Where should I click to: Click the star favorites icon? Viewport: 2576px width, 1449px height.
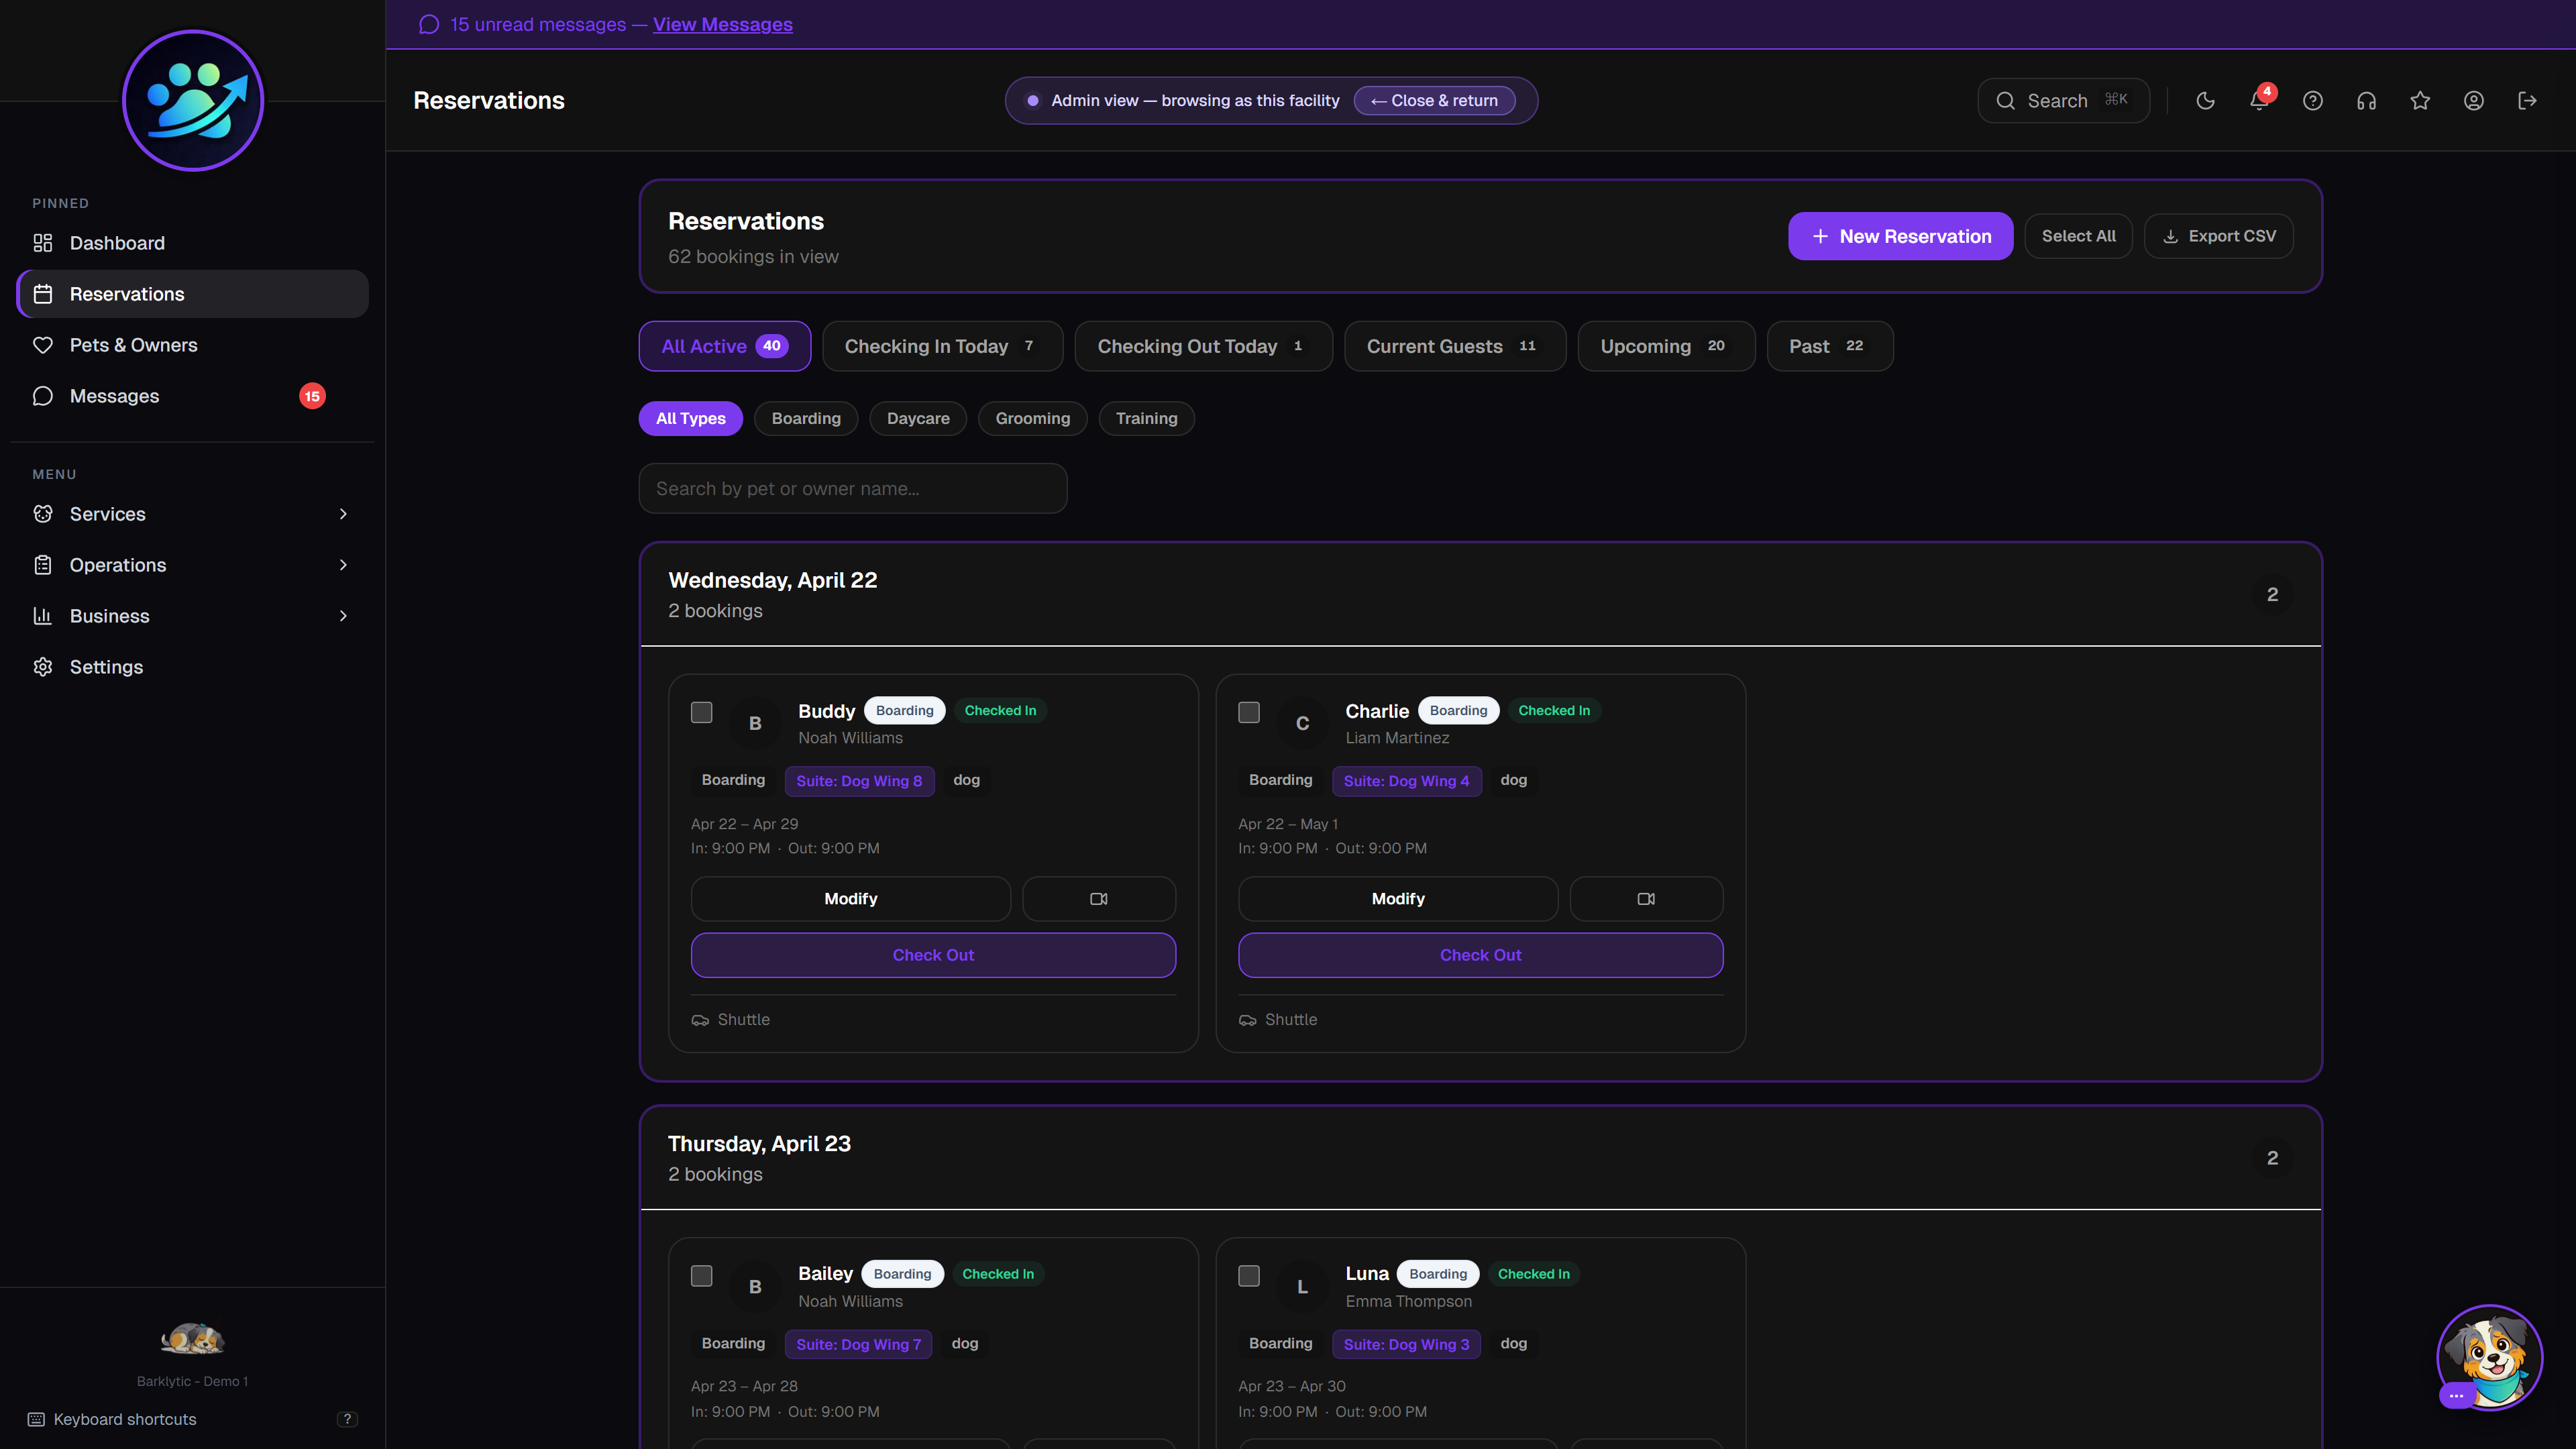coord(2420,101)
